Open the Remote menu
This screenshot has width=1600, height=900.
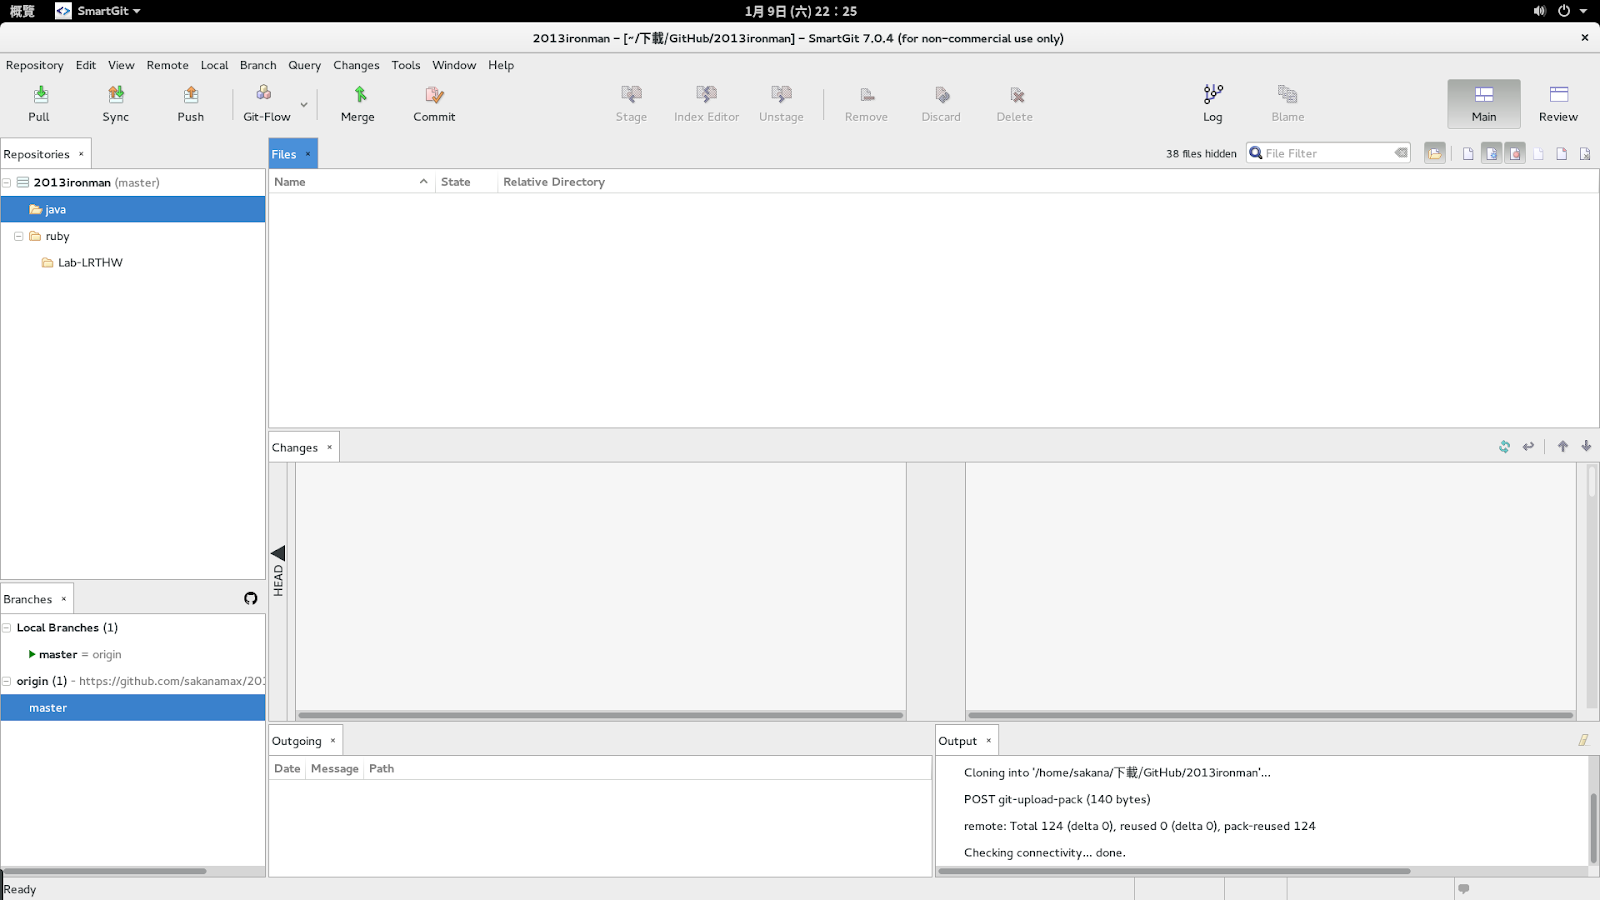[168, 65]
